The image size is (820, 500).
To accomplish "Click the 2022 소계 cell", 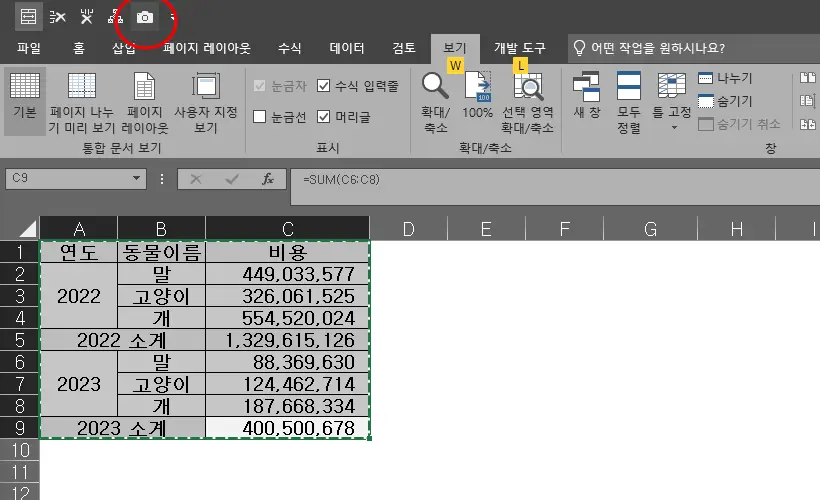I will point(122,340).
